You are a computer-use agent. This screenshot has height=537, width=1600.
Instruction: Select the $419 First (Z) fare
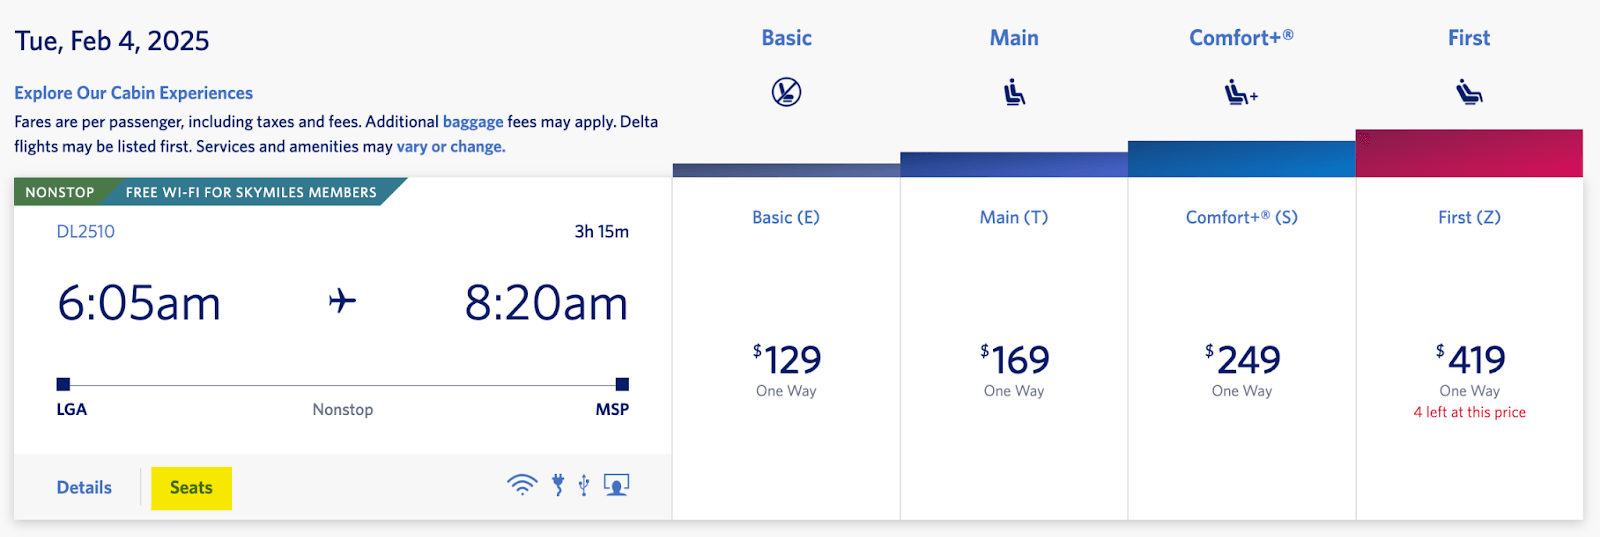click(x=1470, y=361)
